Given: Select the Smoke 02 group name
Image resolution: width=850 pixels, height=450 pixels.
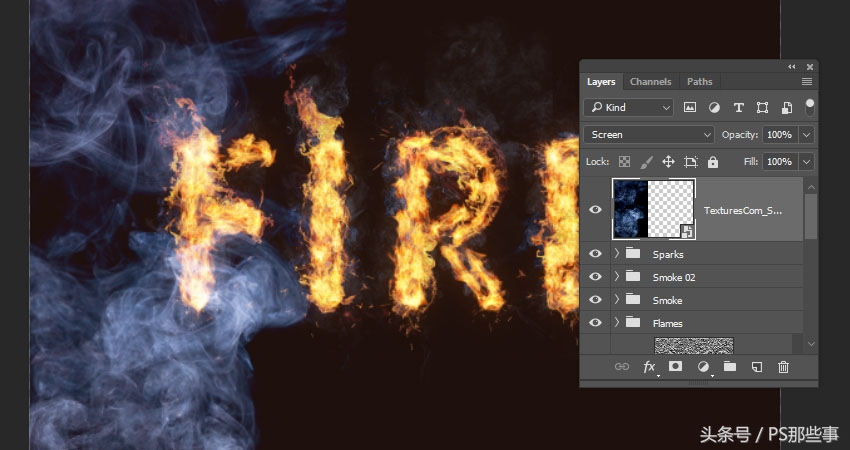Looking at the screenshot, I should point(674,277).
